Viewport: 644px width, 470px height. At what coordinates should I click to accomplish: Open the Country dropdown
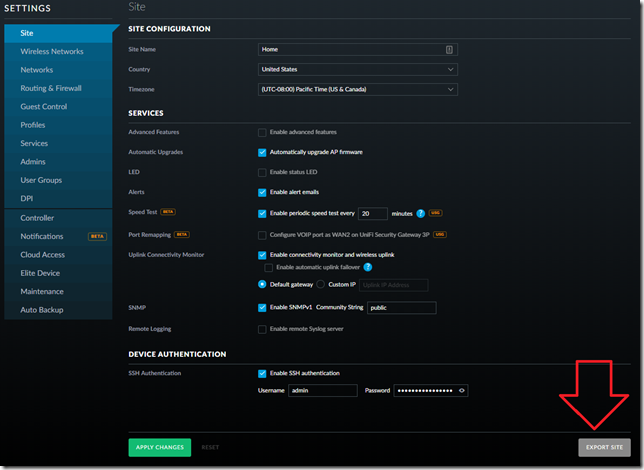[x=357, y=69]
